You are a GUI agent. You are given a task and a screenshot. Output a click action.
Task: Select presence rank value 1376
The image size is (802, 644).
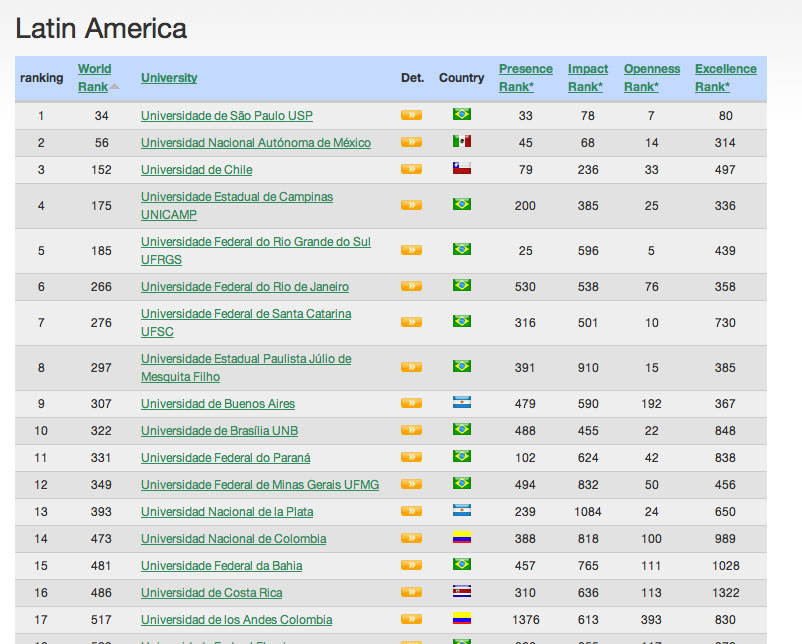point(526,620)
